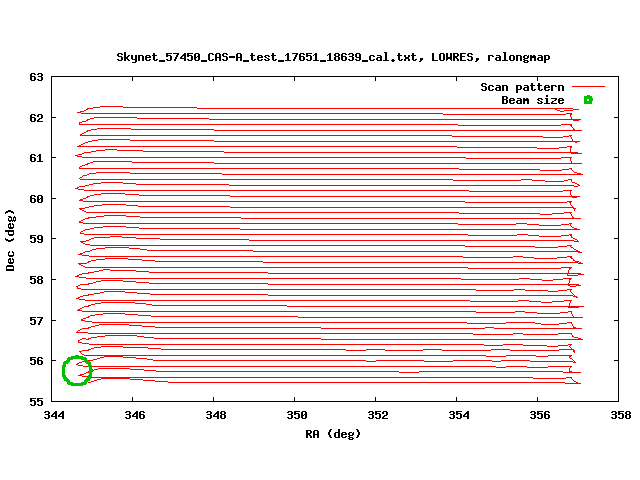Image resolution: width=640 pixels, height=480 pixels.
Task: Click the plot title Skynet_57450_CAS-A_test text
Action: pos(333,57)
